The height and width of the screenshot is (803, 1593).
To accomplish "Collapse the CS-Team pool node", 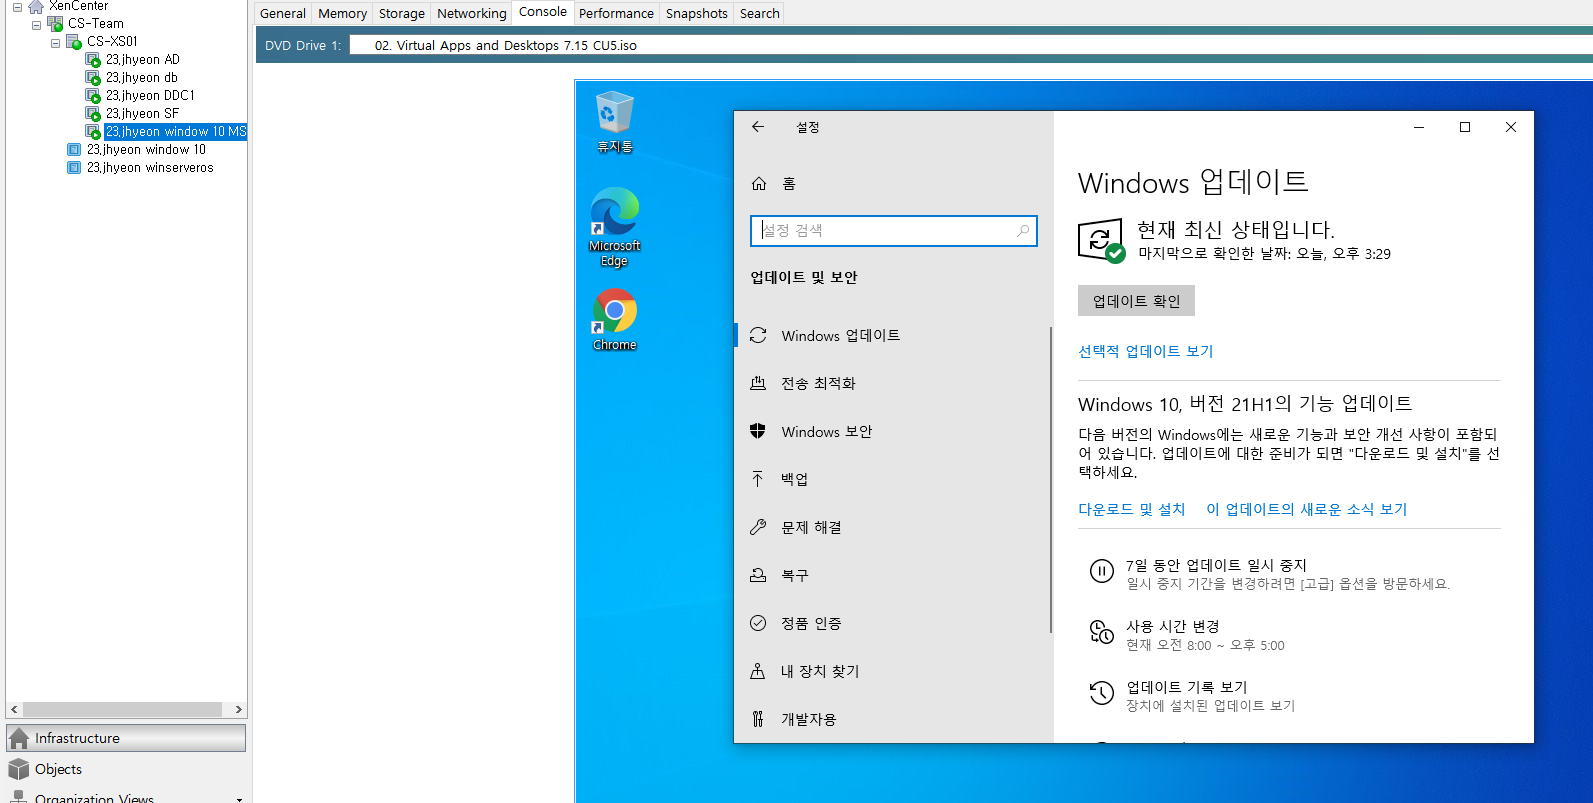I will click(x=36, y=24).
